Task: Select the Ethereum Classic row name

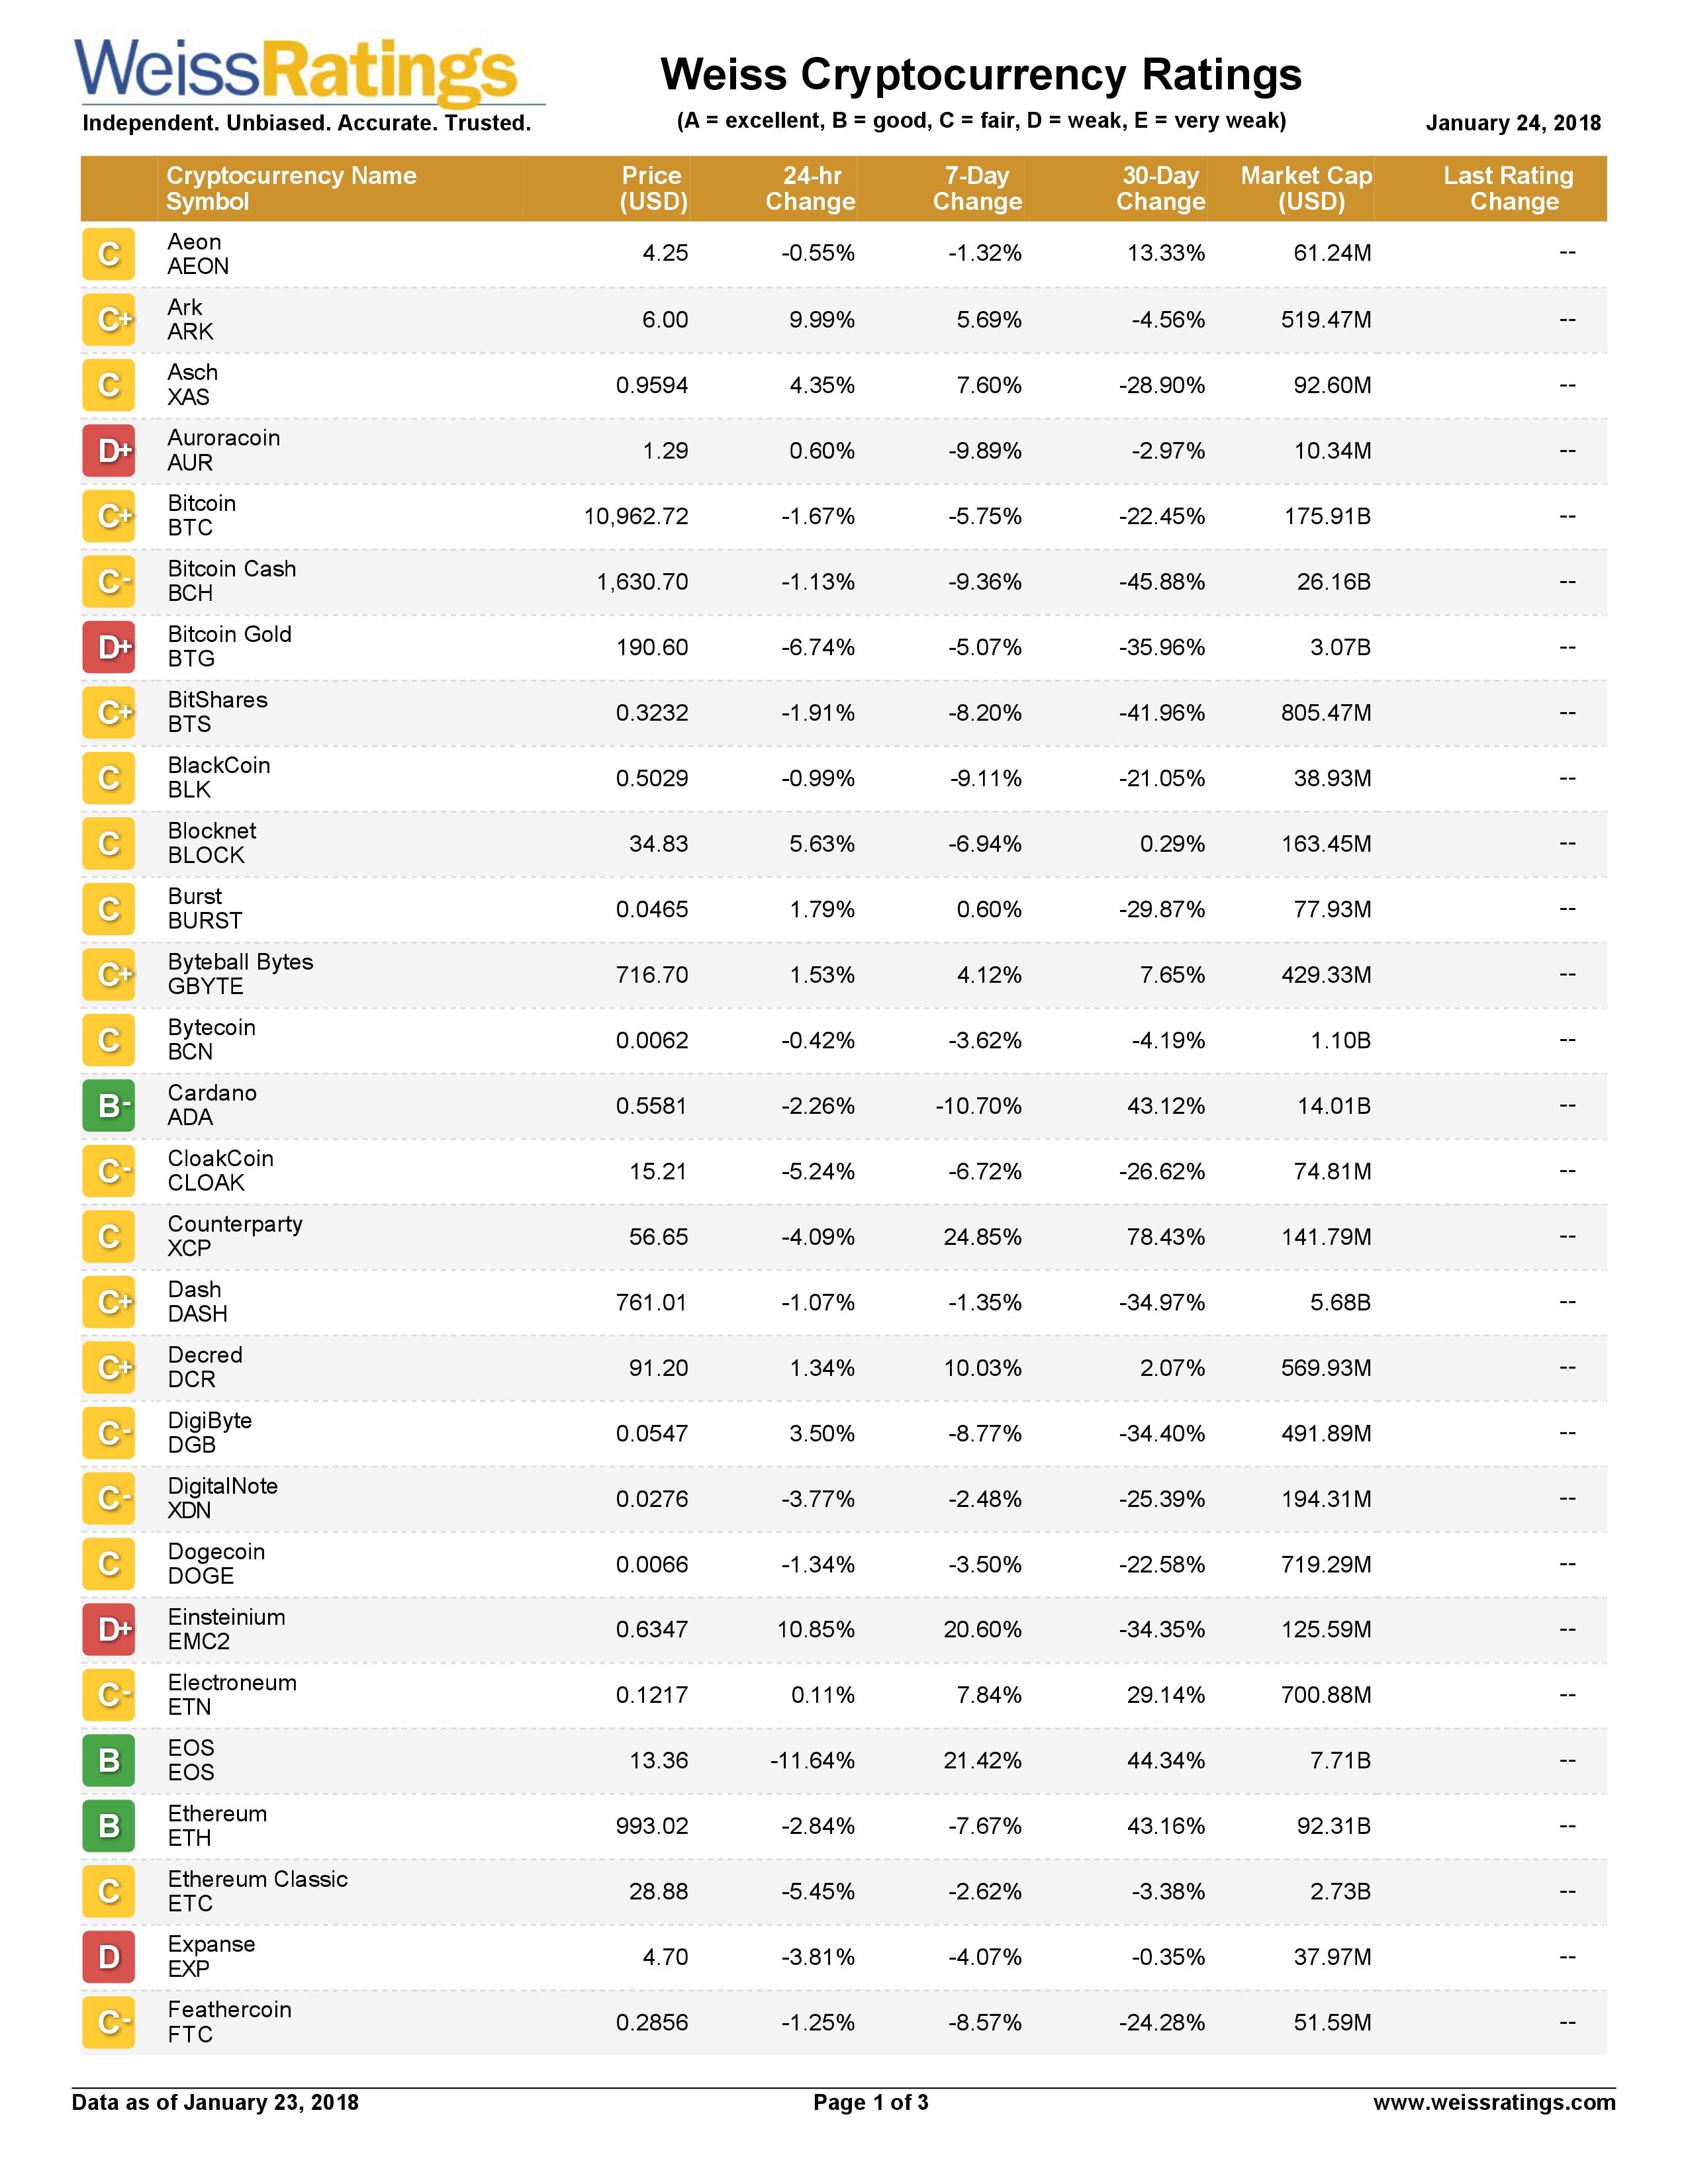Action: point(257,1880)
